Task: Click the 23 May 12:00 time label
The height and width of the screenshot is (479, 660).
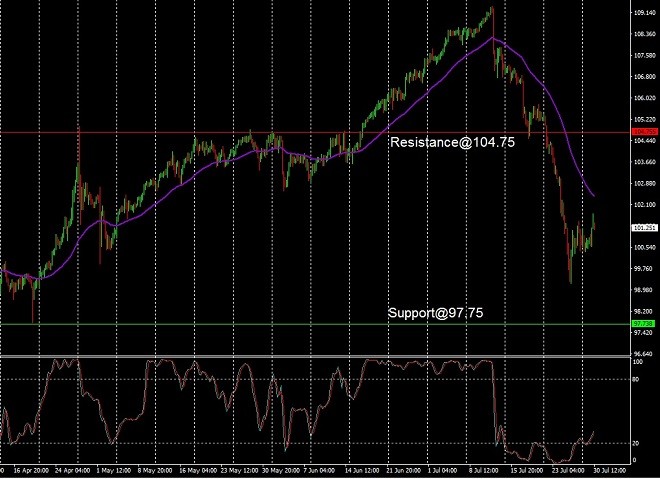Action: click(240, 470)
